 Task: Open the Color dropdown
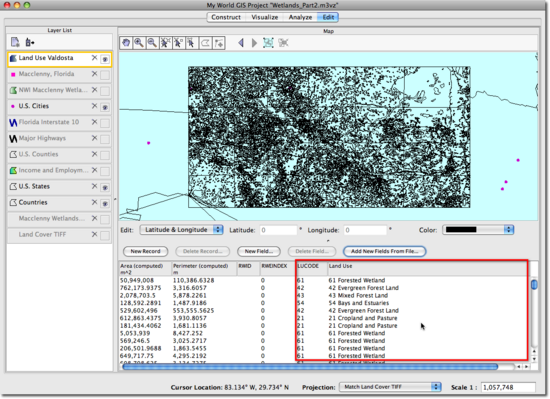[478, 230]
